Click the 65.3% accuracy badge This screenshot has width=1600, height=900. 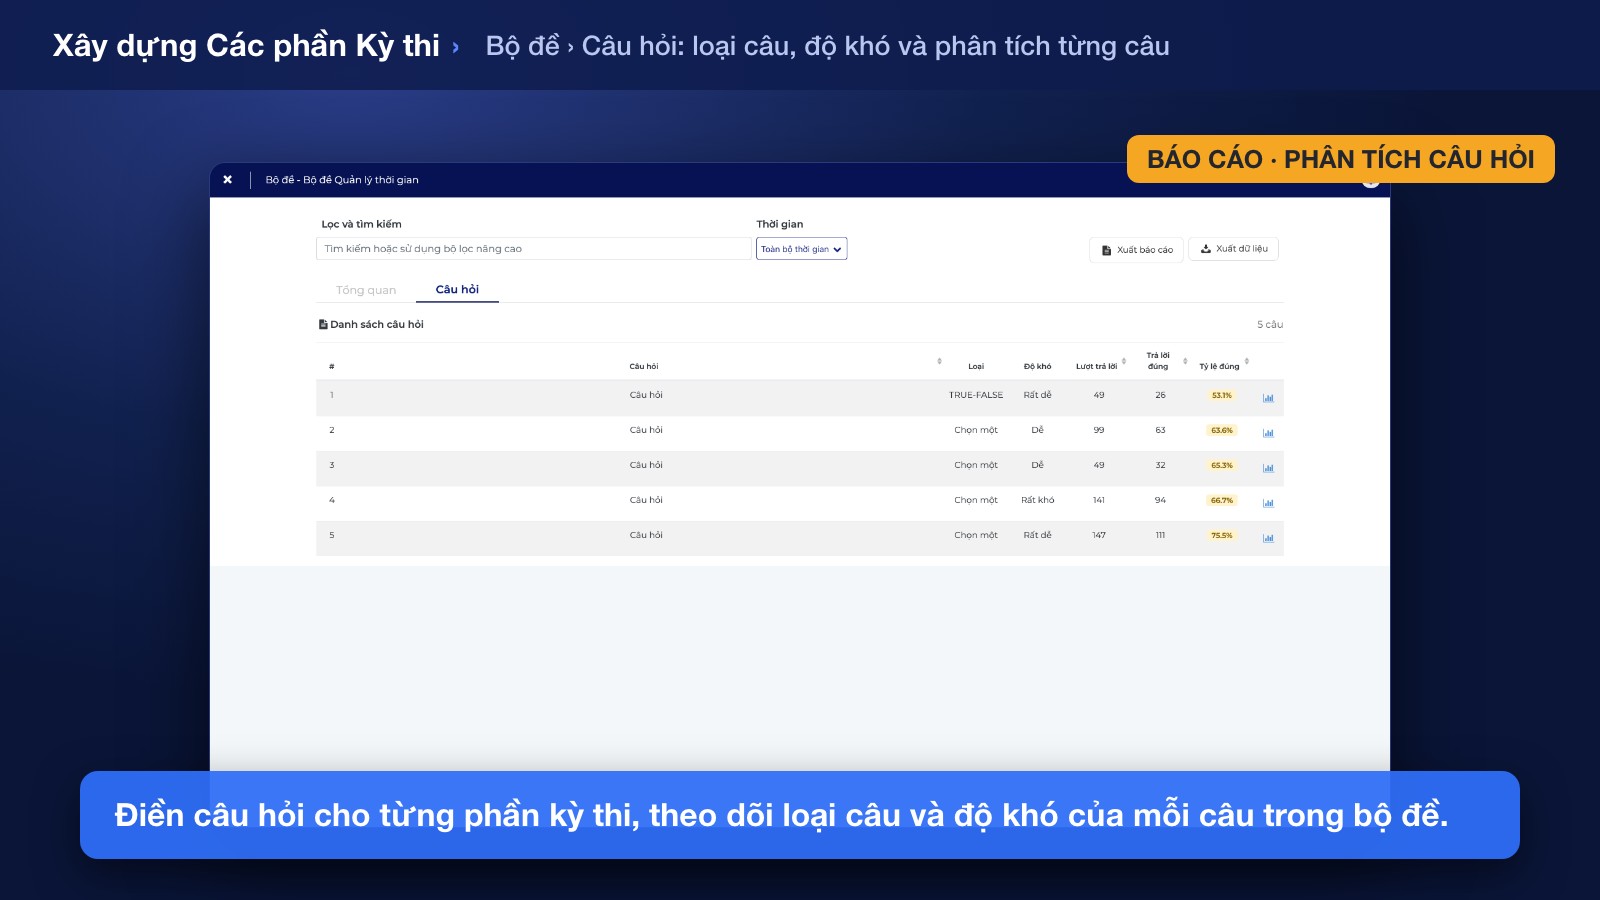click(x=1222, y=466)
